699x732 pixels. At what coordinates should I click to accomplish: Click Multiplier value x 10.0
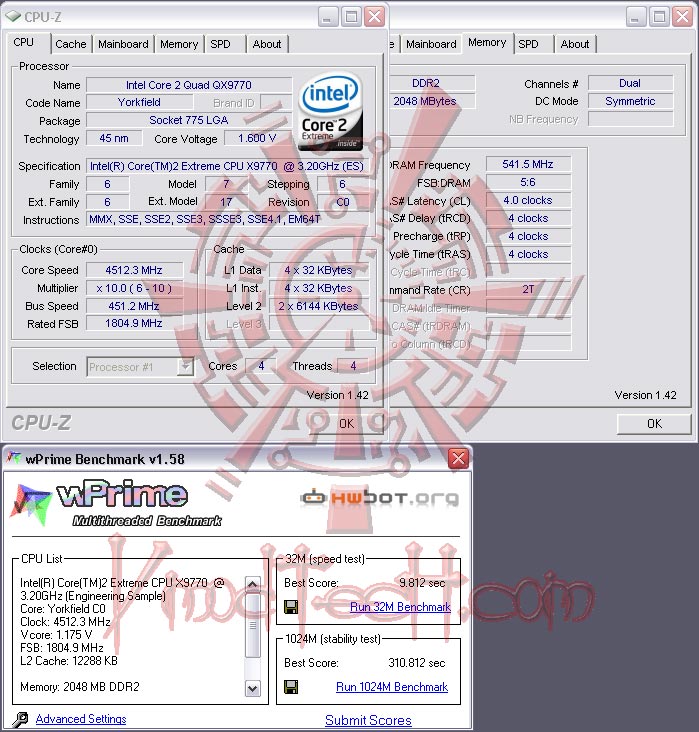pyautogui.click(x=134, y=288)
